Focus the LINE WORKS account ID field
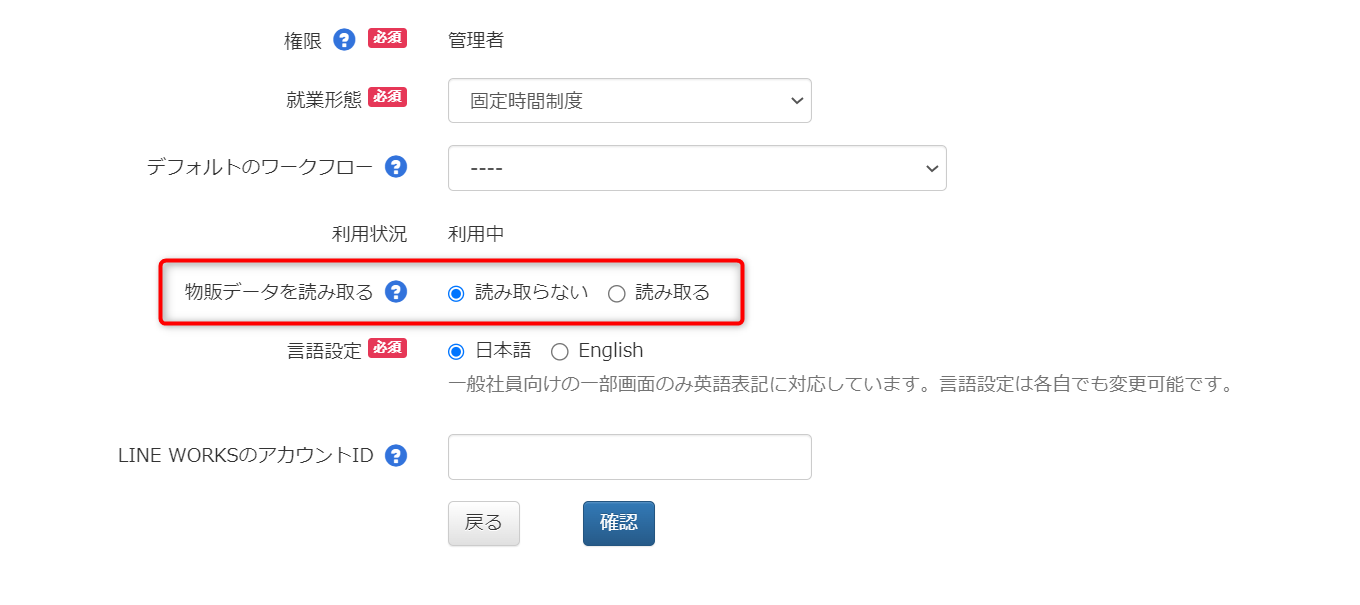This screenshot has height=605, width=1360. tap(630, 457)
